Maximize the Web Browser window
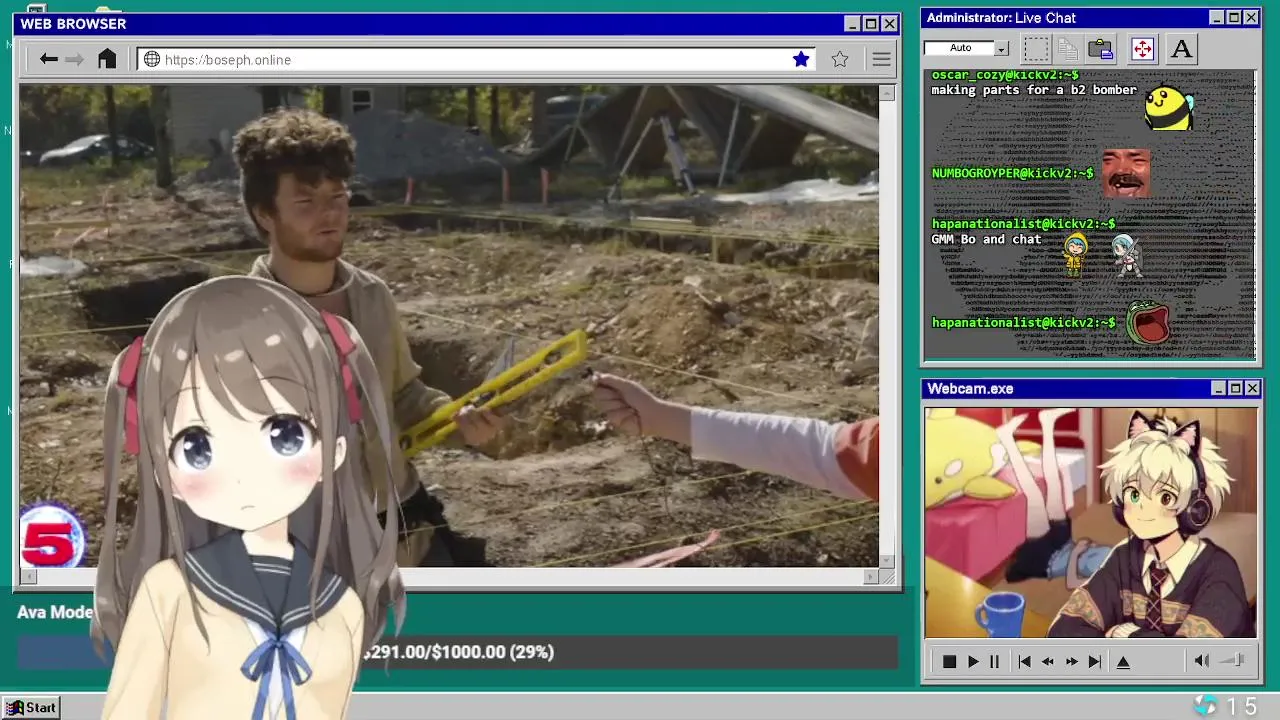 (x=871, y=24)
